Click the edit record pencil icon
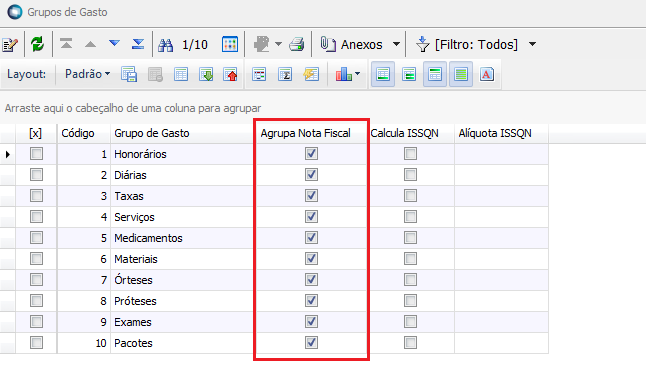The height and width of the screenshot is (382, 646). tap(10, 44)
